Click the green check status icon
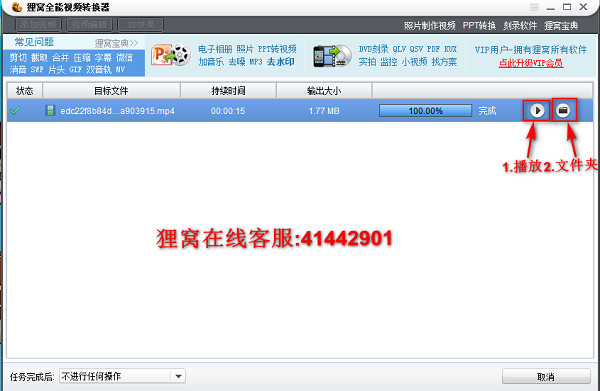 [15, 111]
